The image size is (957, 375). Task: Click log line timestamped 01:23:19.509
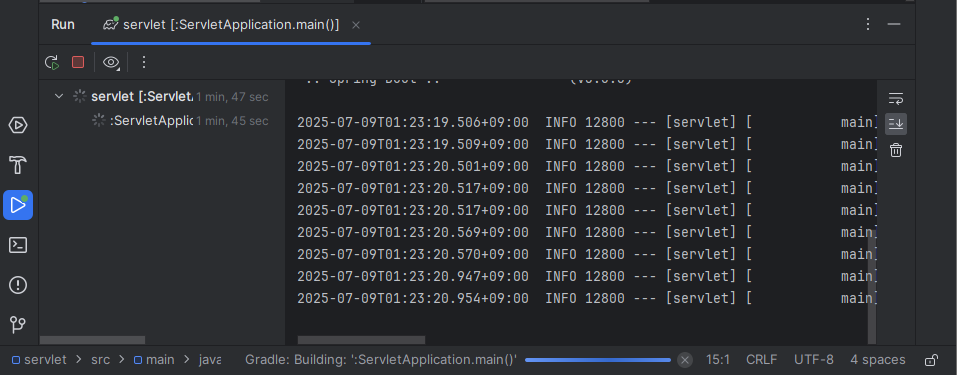click(x=587, y=144)
